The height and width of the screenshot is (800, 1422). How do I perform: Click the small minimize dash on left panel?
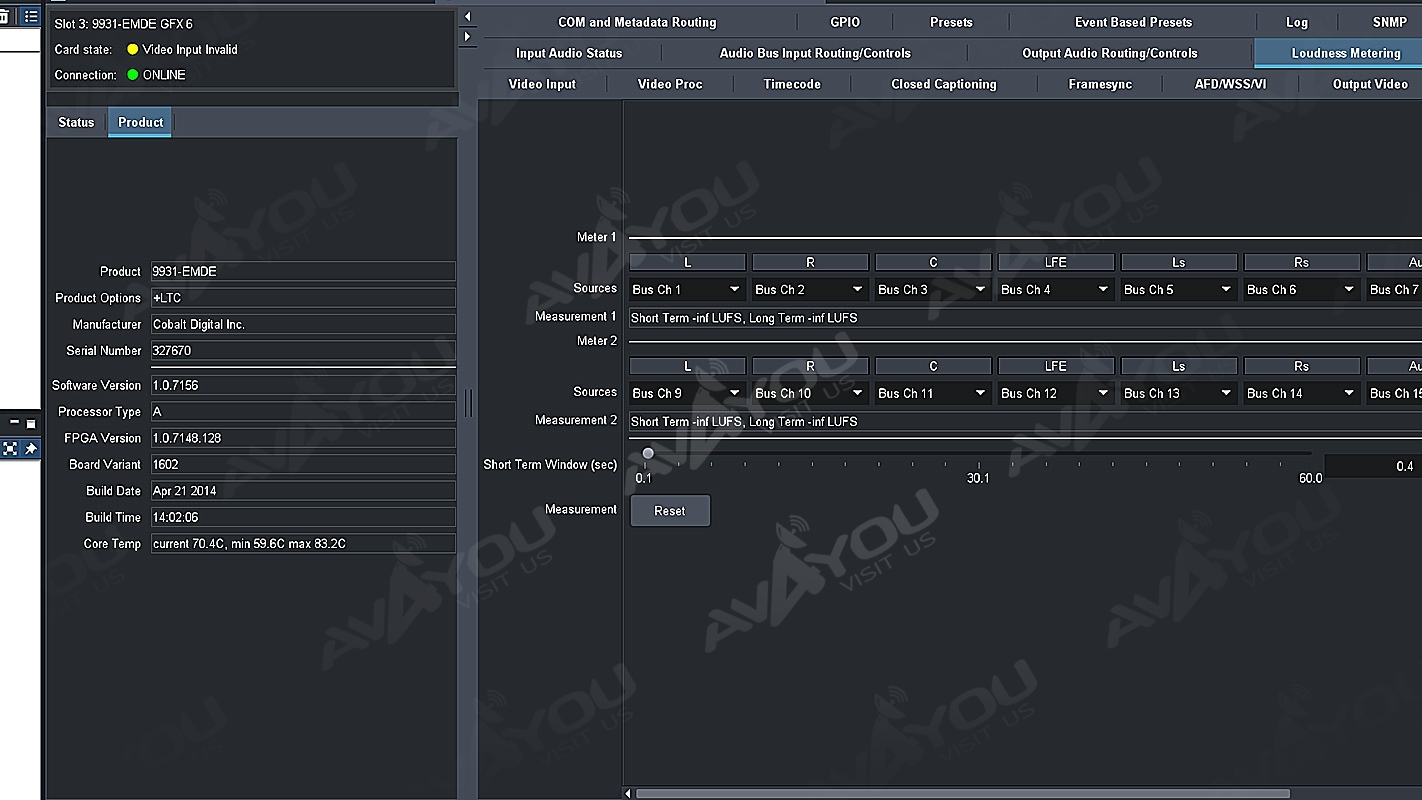click(14, 422)
